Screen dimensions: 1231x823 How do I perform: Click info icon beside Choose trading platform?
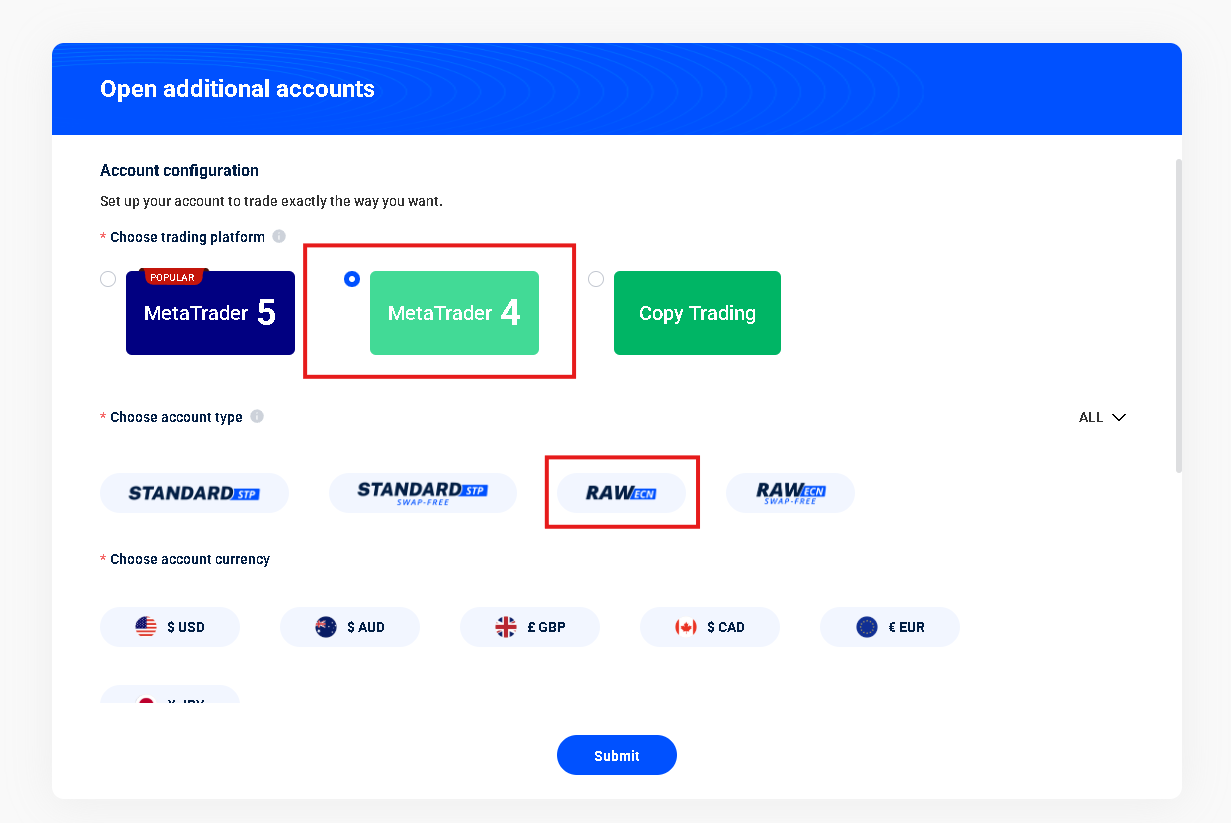tap(279, 237)
